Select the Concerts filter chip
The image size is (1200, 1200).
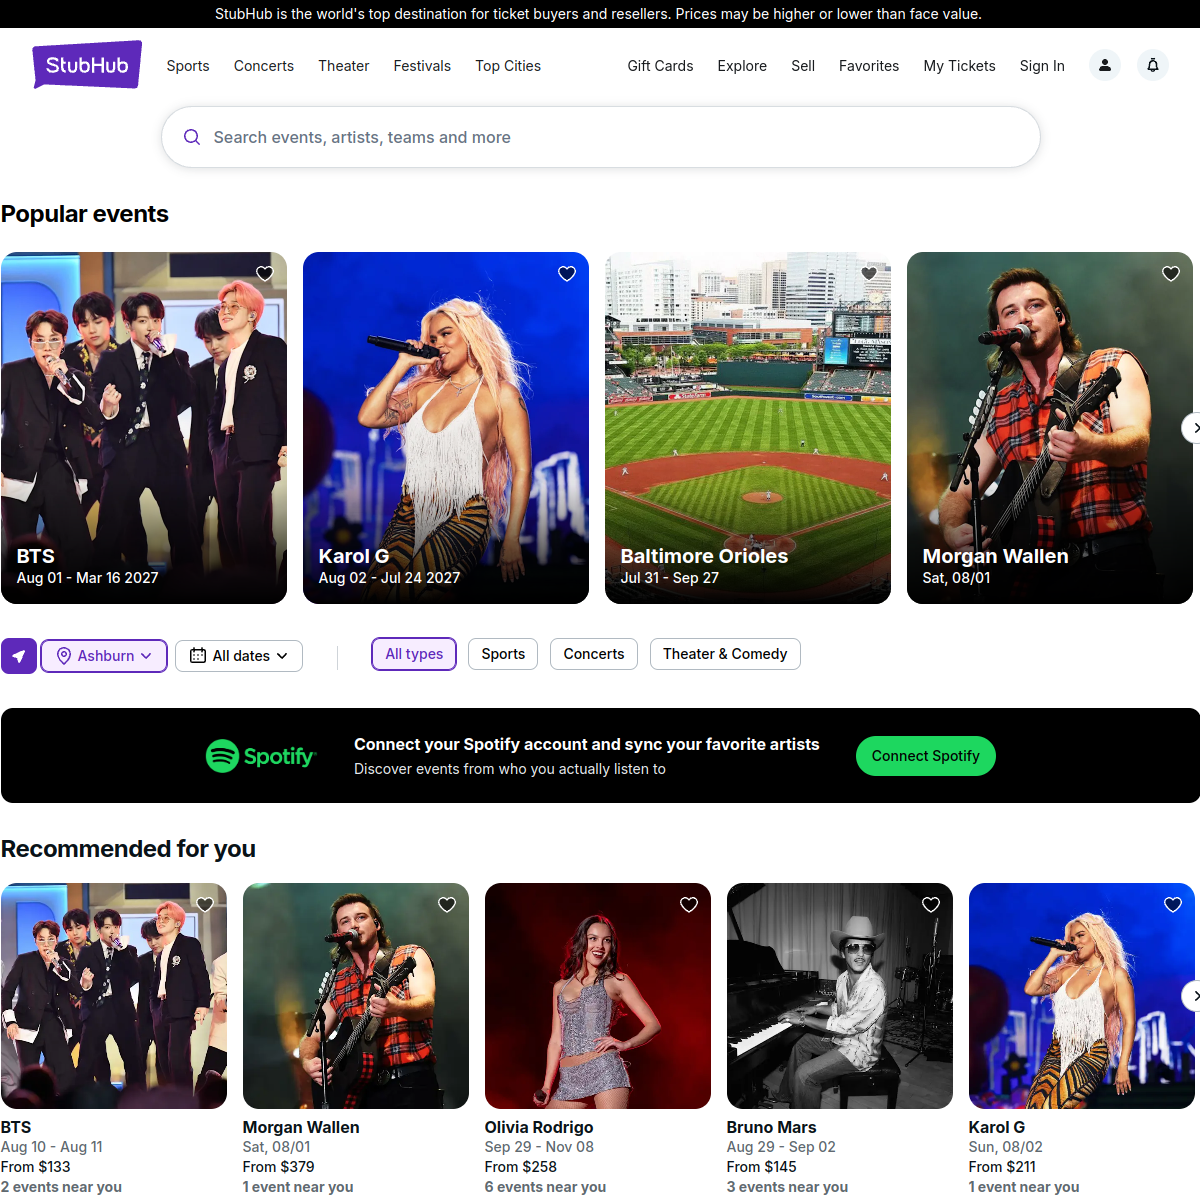[x=594, y=654]
